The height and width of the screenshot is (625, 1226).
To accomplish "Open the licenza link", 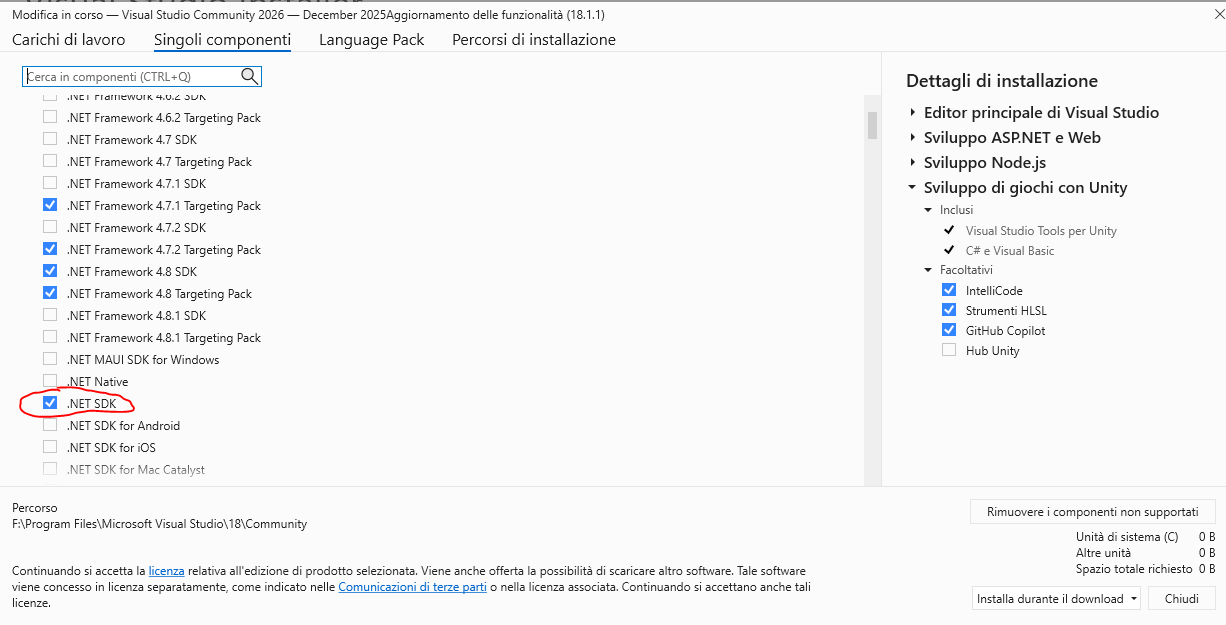I will pyautogui.click(x=166, y=570).
